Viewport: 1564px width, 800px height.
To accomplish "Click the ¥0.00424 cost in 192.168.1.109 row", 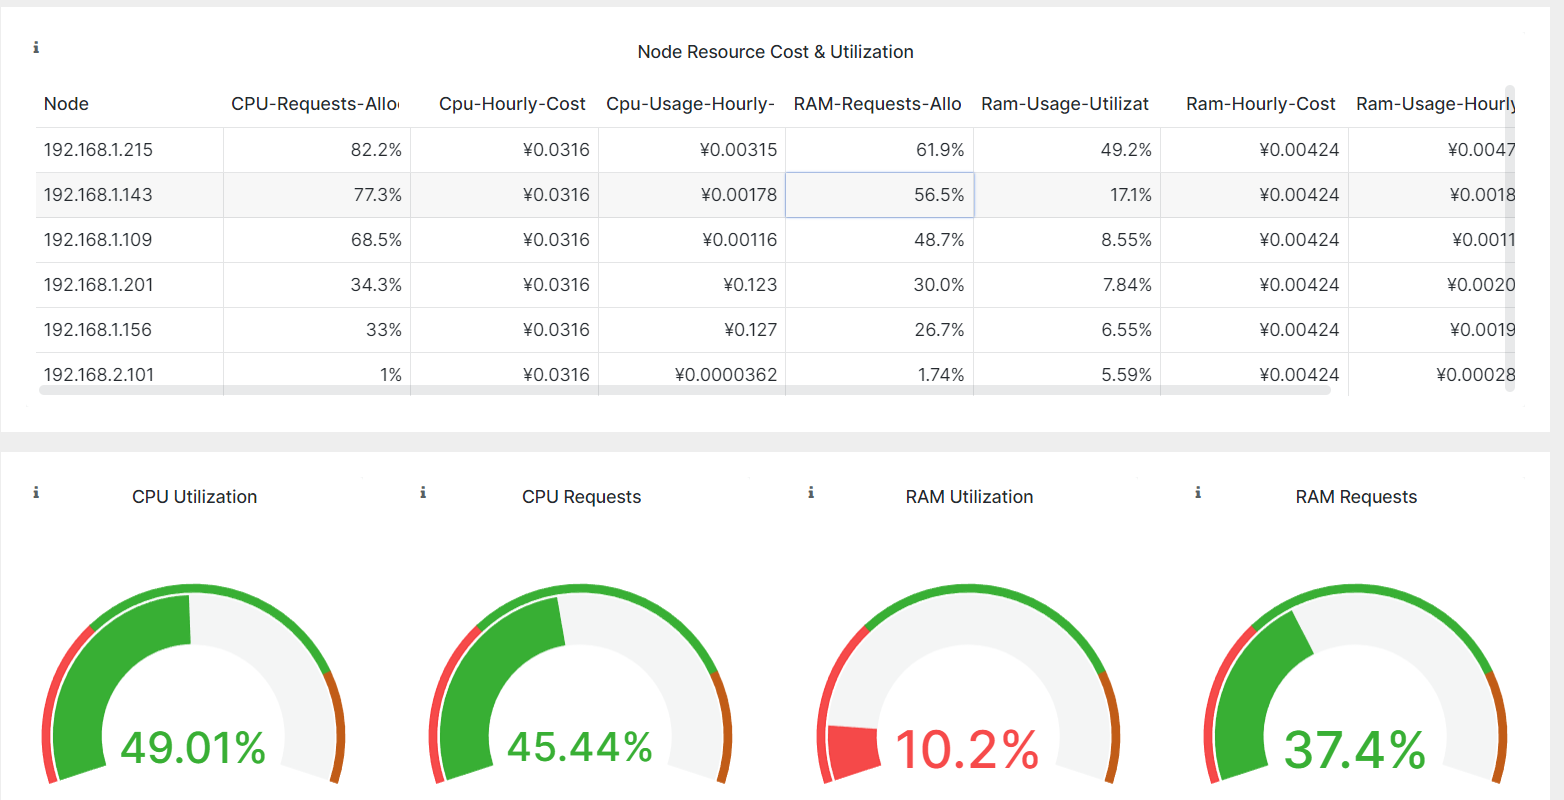I will [1255, 240].
